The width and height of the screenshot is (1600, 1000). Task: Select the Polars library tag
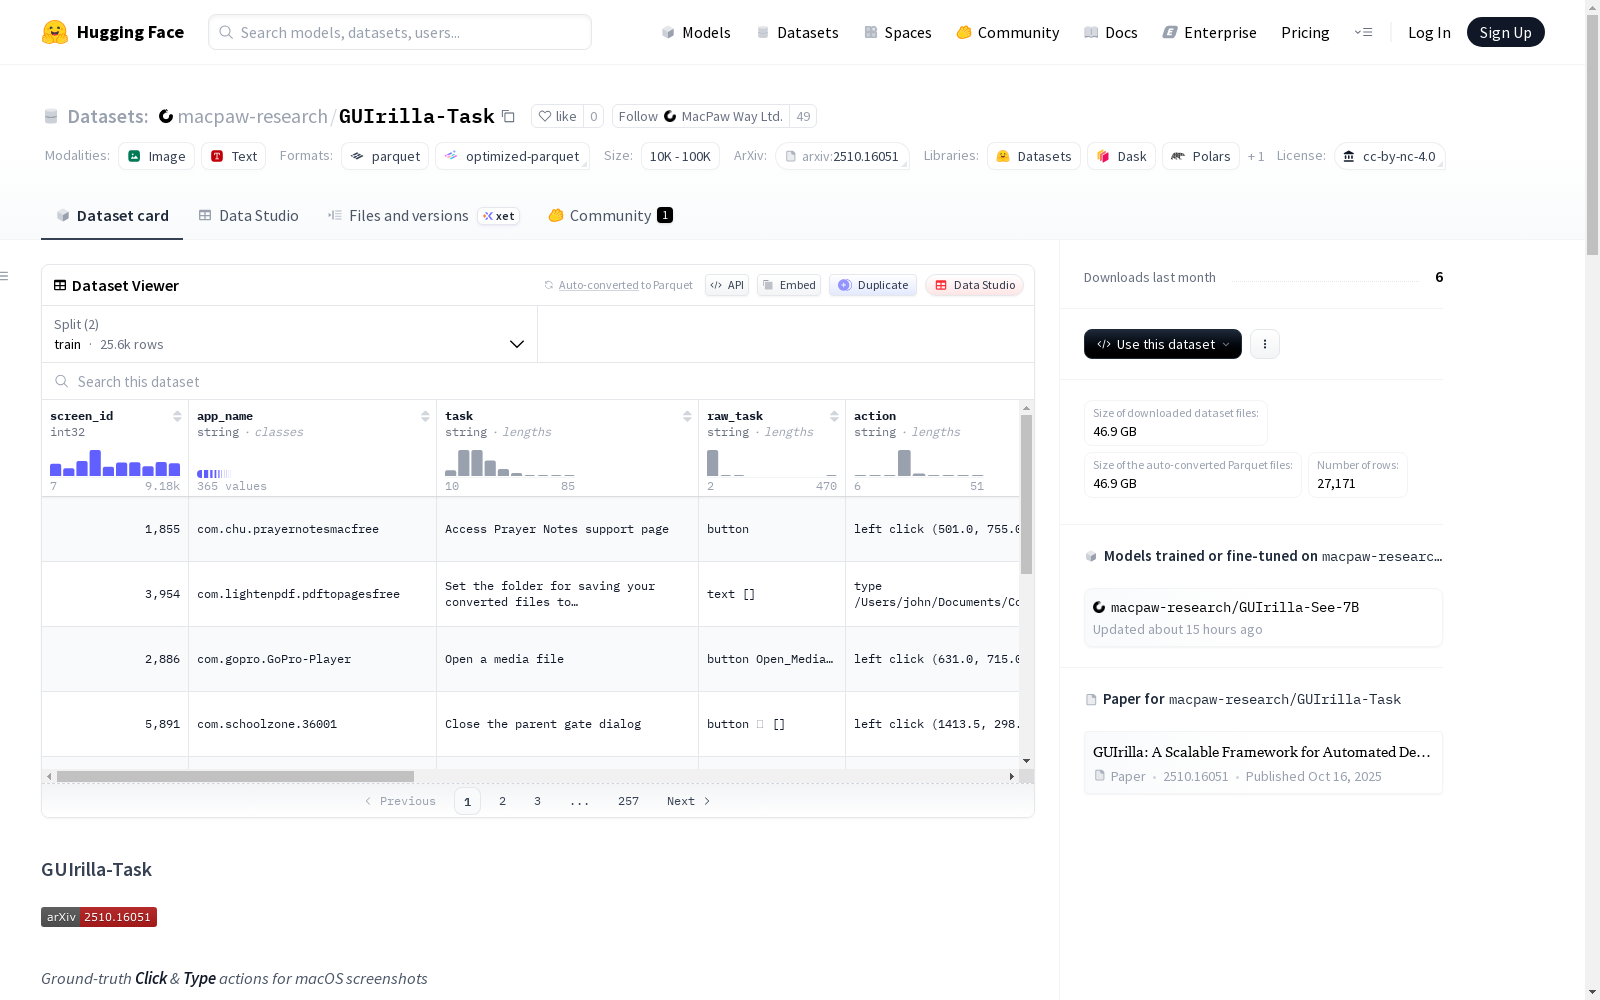point(1201,156)
